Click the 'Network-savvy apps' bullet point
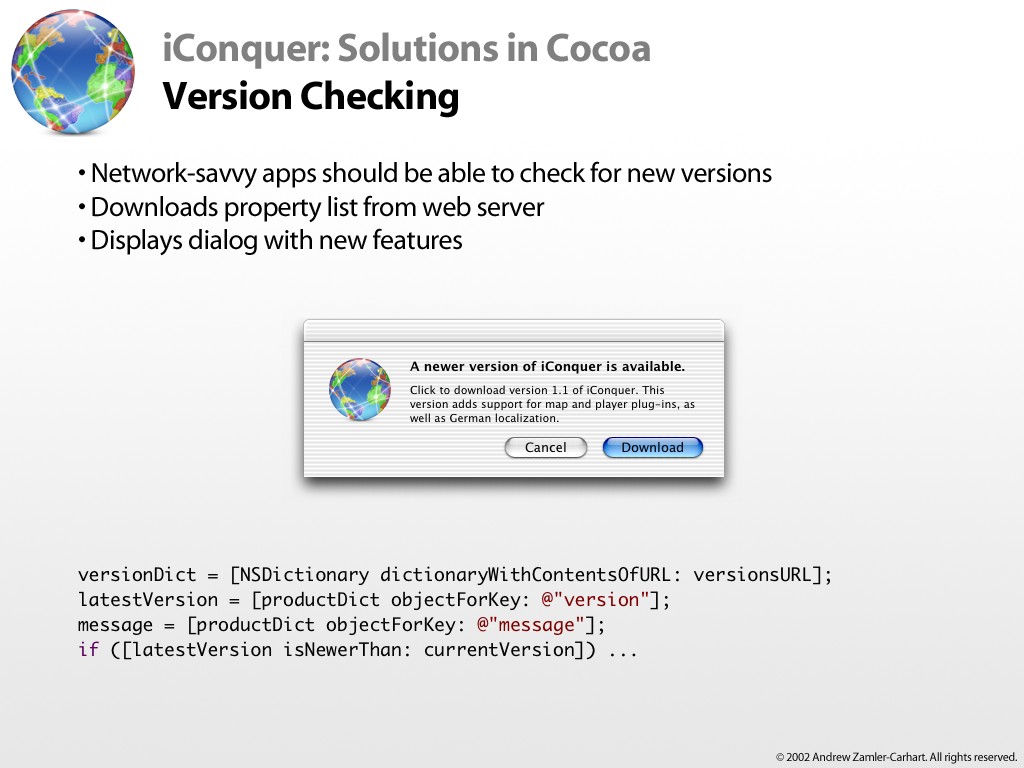The height and width of the screenshot is (768, 1024). (x=425, y=173)
